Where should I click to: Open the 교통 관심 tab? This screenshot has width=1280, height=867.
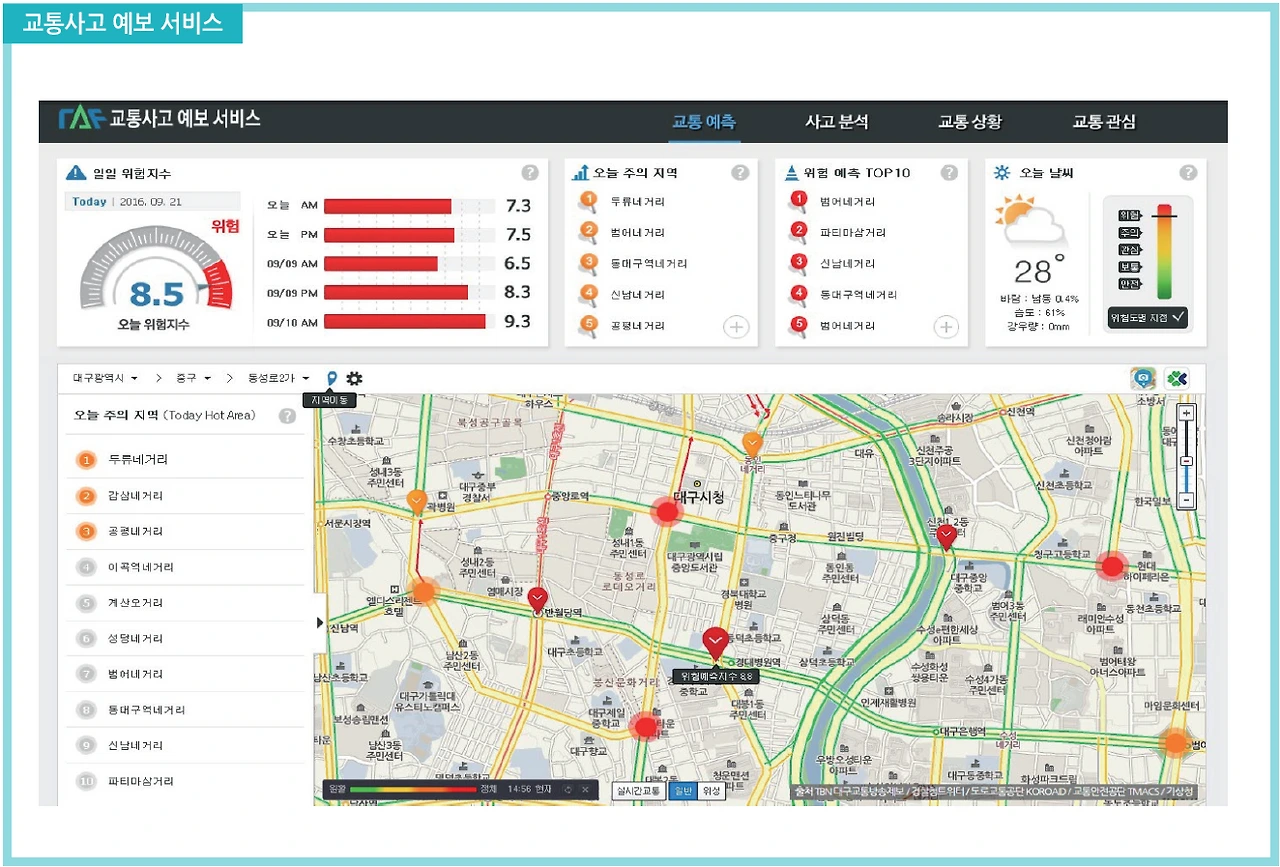(x=1104, y=122)
